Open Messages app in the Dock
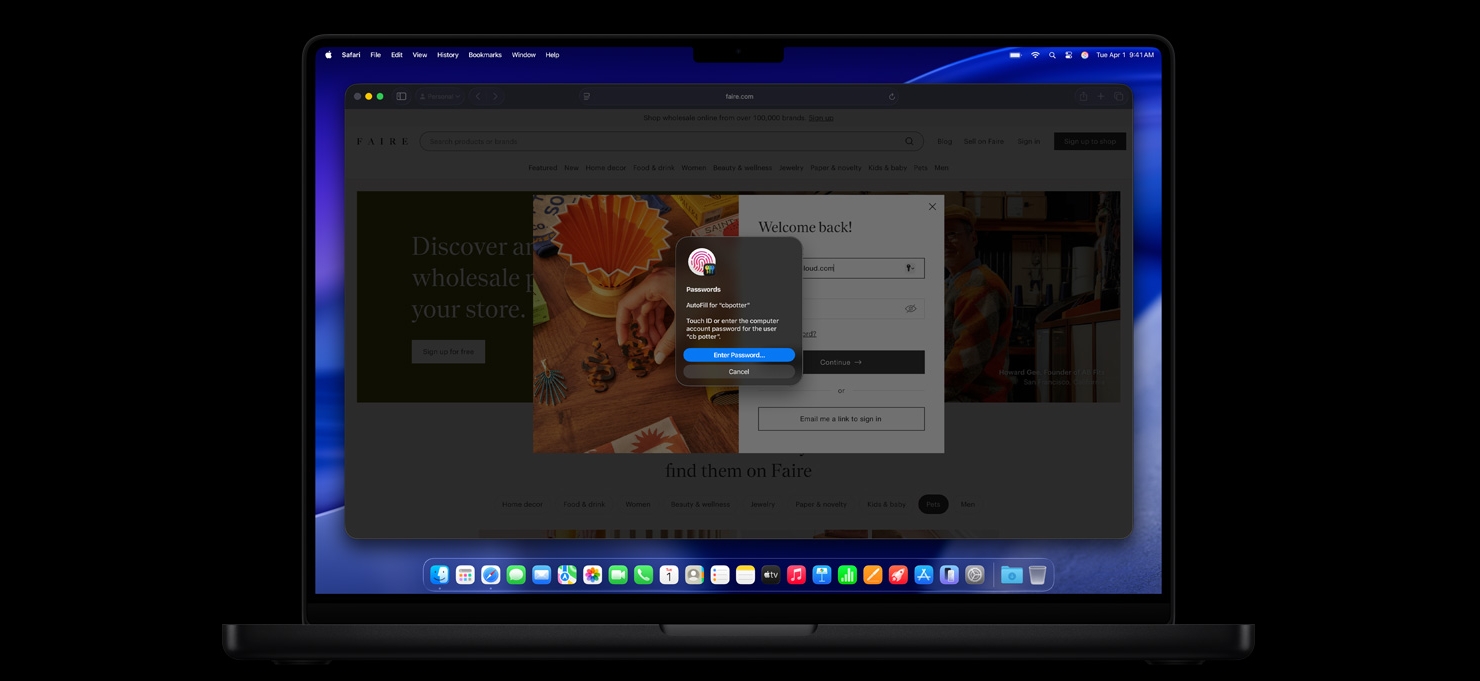This screenshot has height=681, width=1480. click(x=516, y=575)
